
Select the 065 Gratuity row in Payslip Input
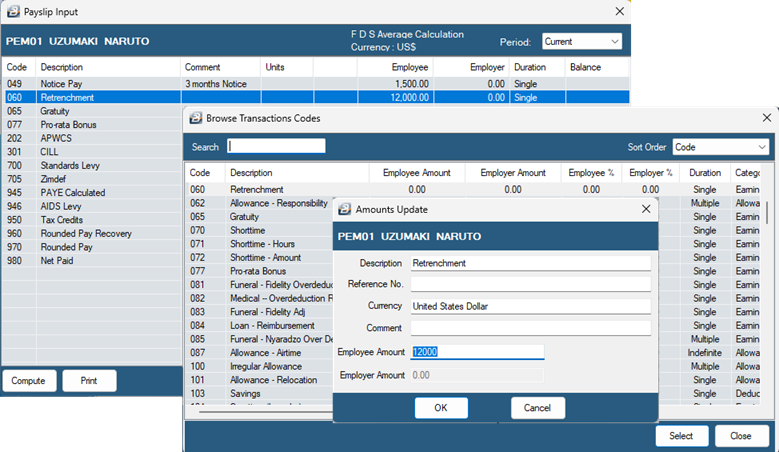[x=93, y=111]
